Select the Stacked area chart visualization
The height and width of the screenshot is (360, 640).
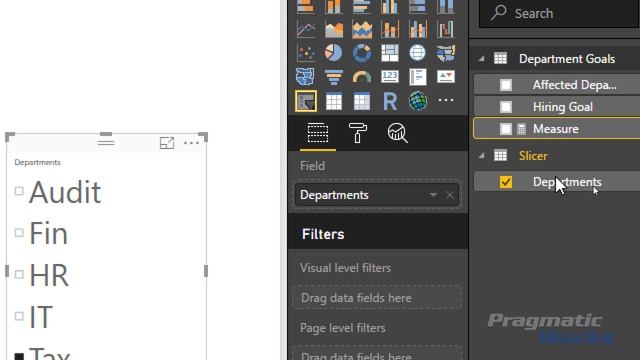click(362, 29)
